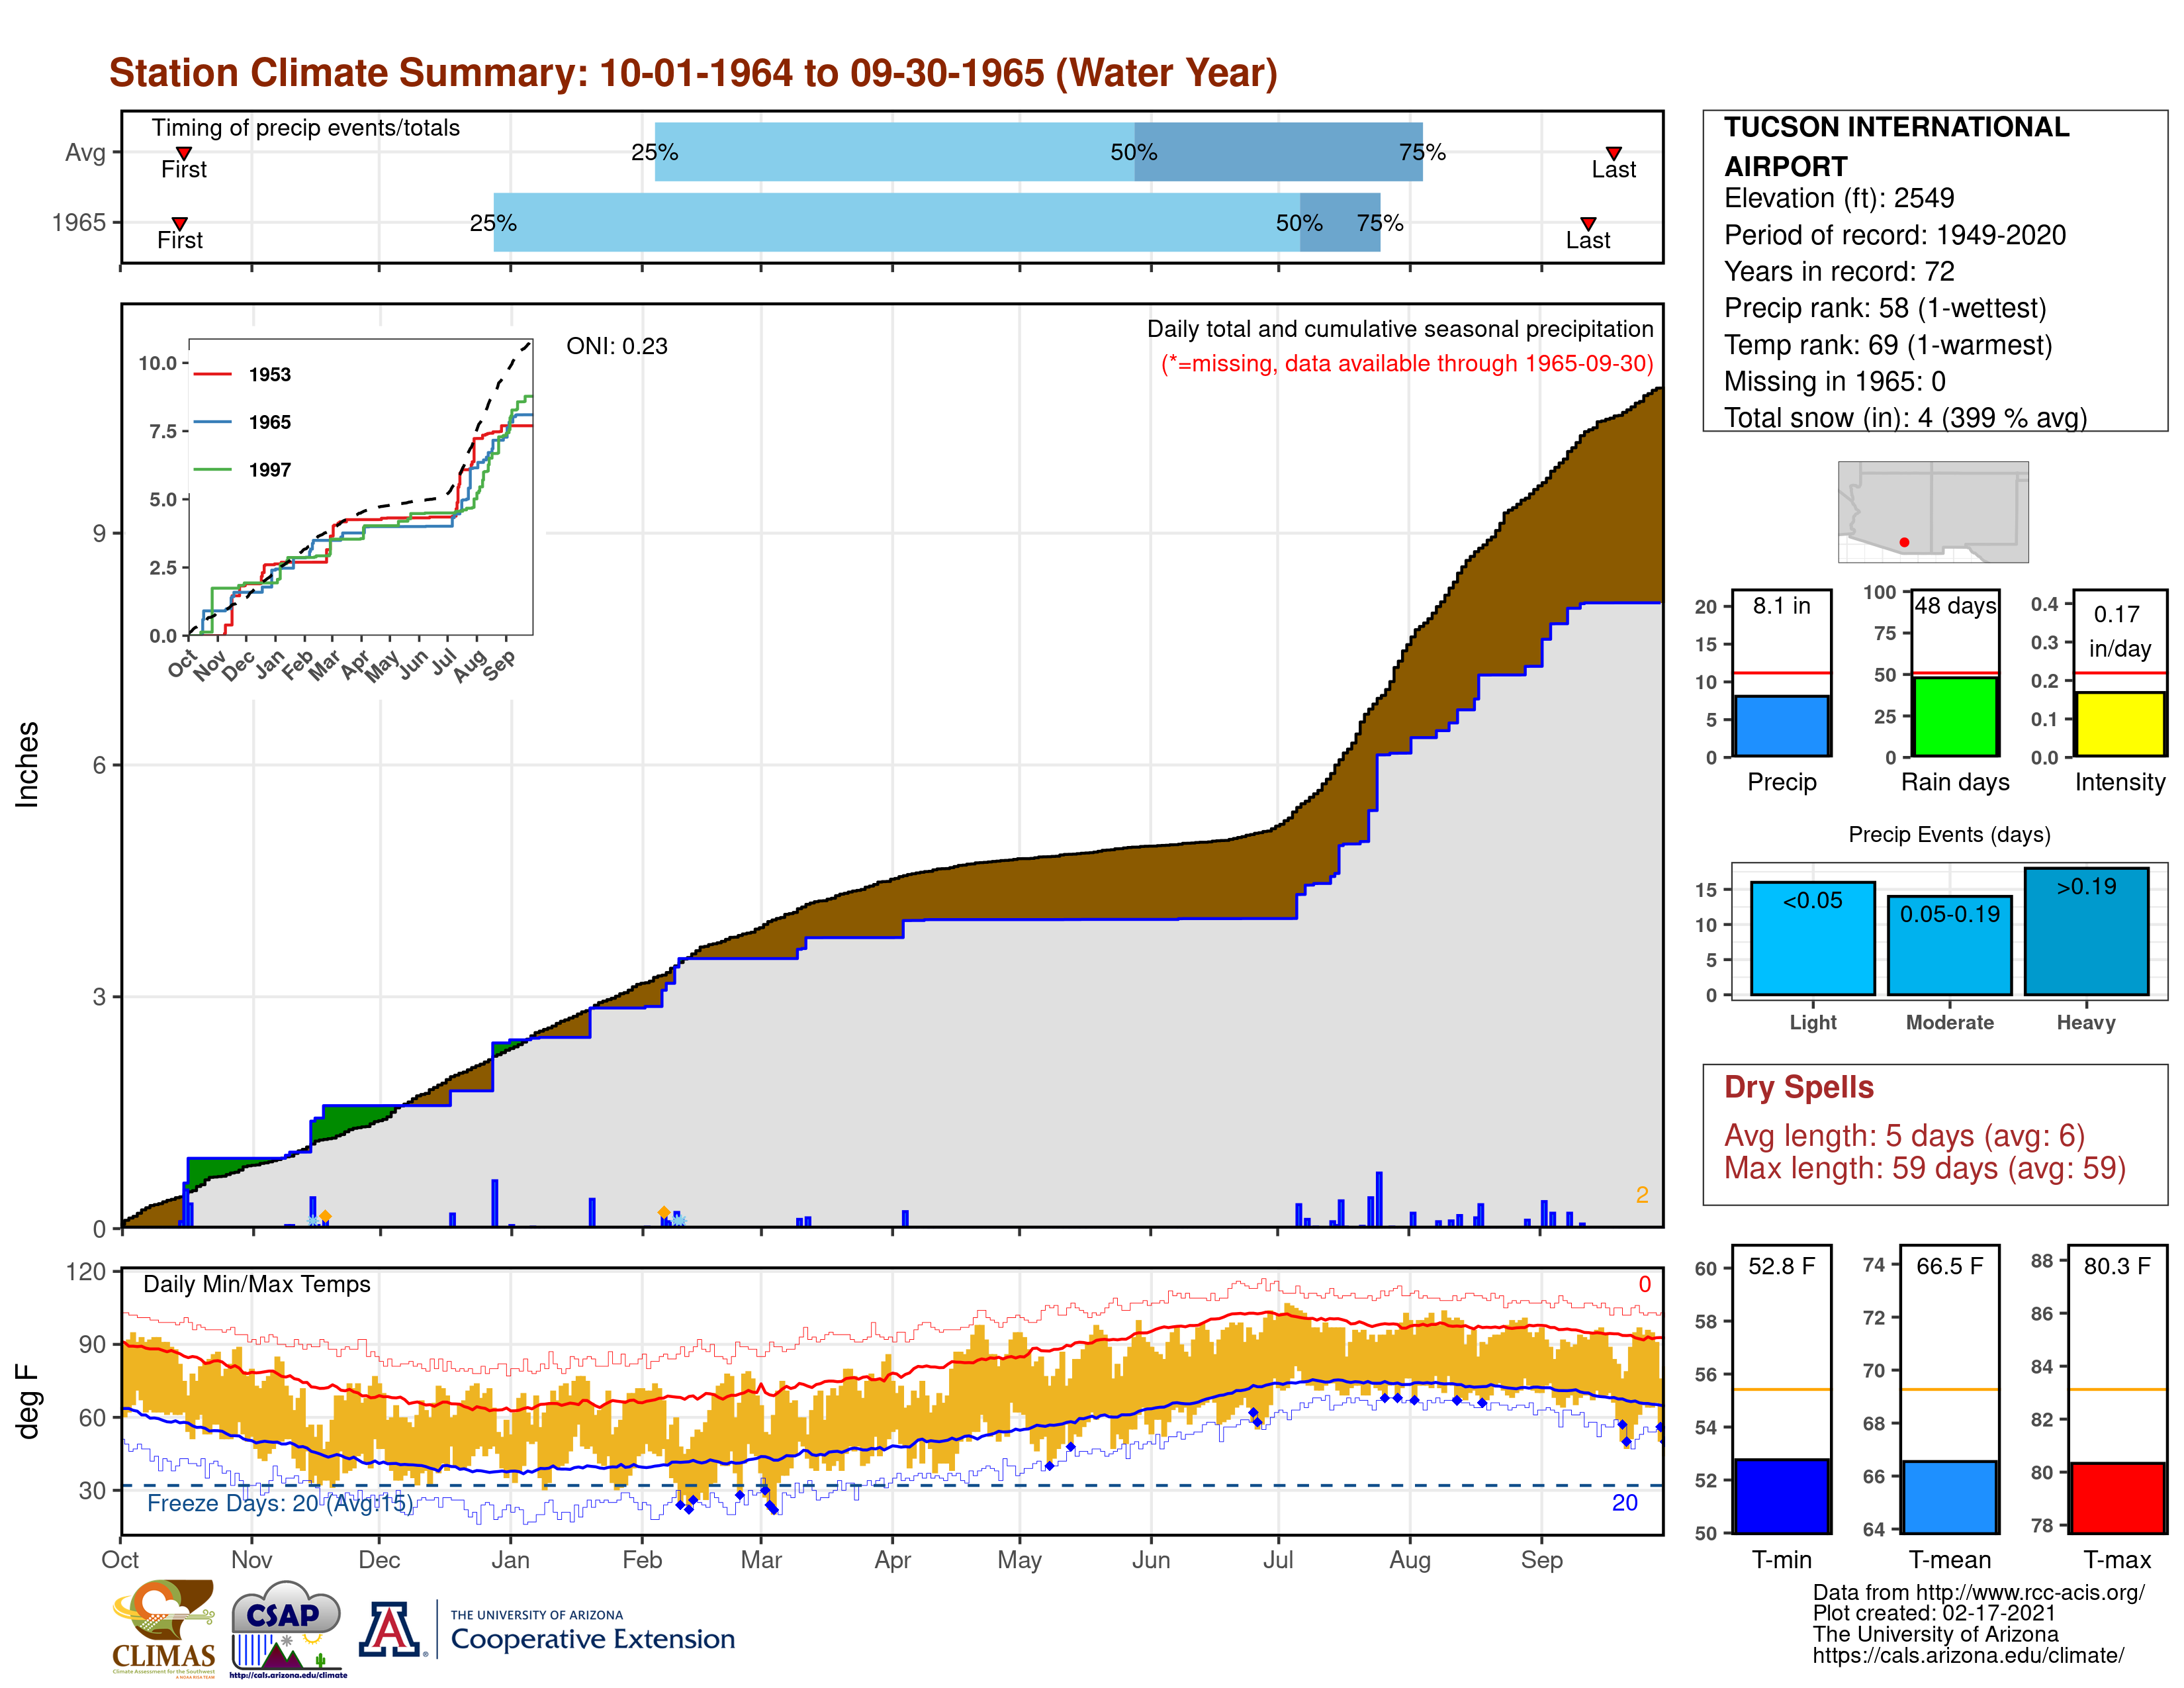
Task: Click the red 0 count in temperature chart
Action: [1645, 1284]
